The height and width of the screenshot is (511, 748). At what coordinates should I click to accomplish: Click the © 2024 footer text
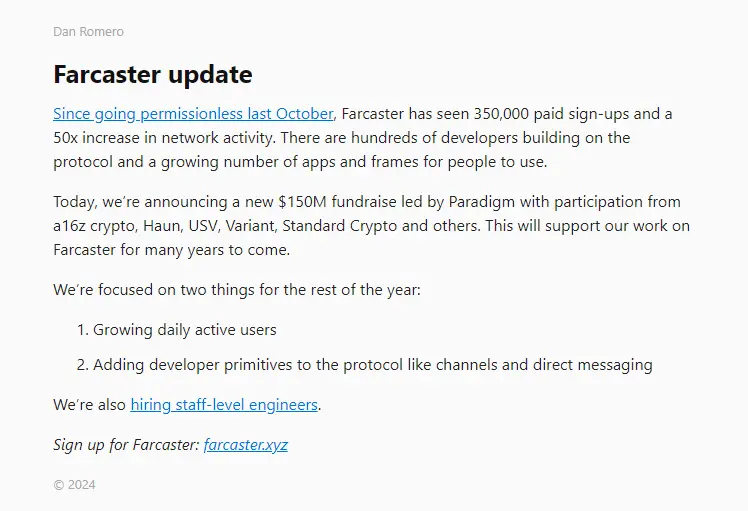point(74,485)
